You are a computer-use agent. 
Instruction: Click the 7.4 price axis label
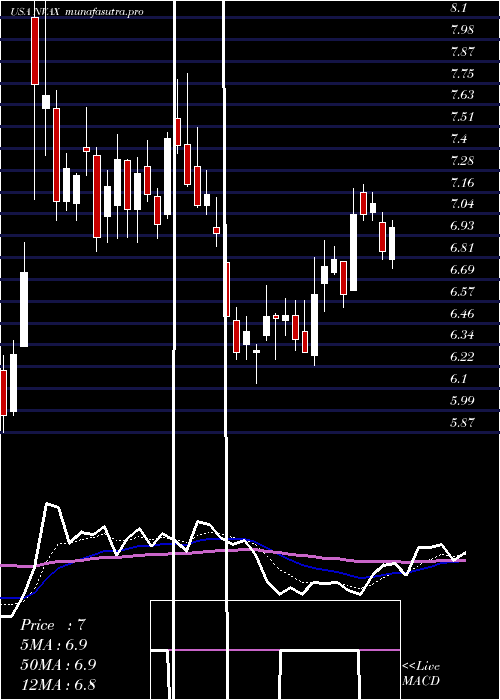[x=459, y=139]
